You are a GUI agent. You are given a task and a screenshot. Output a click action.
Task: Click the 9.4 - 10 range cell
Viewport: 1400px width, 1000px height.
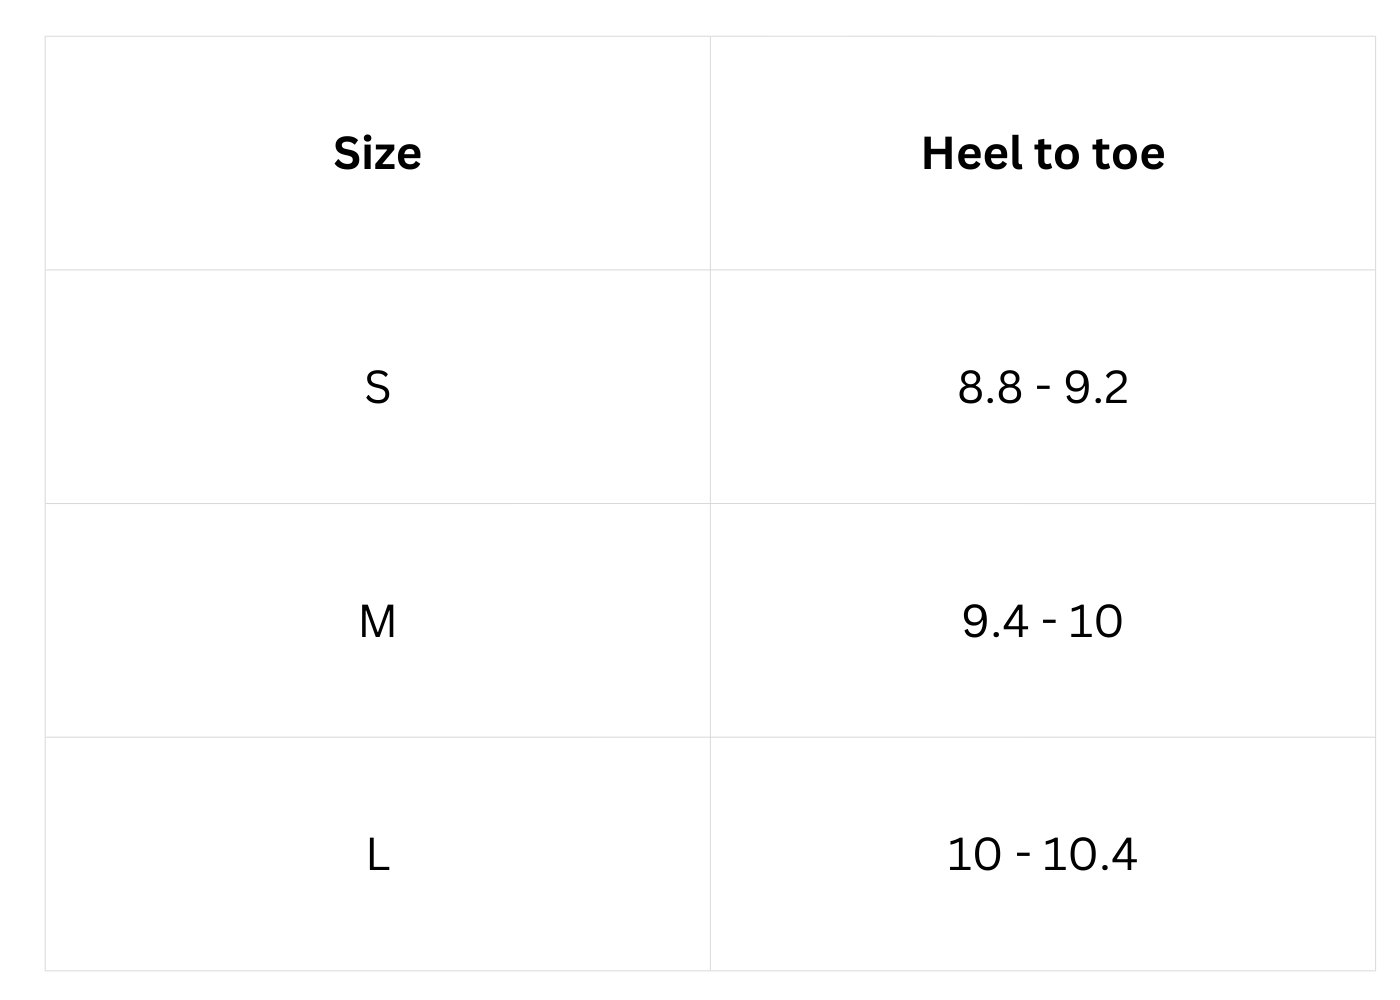(x=1043, y=622)
